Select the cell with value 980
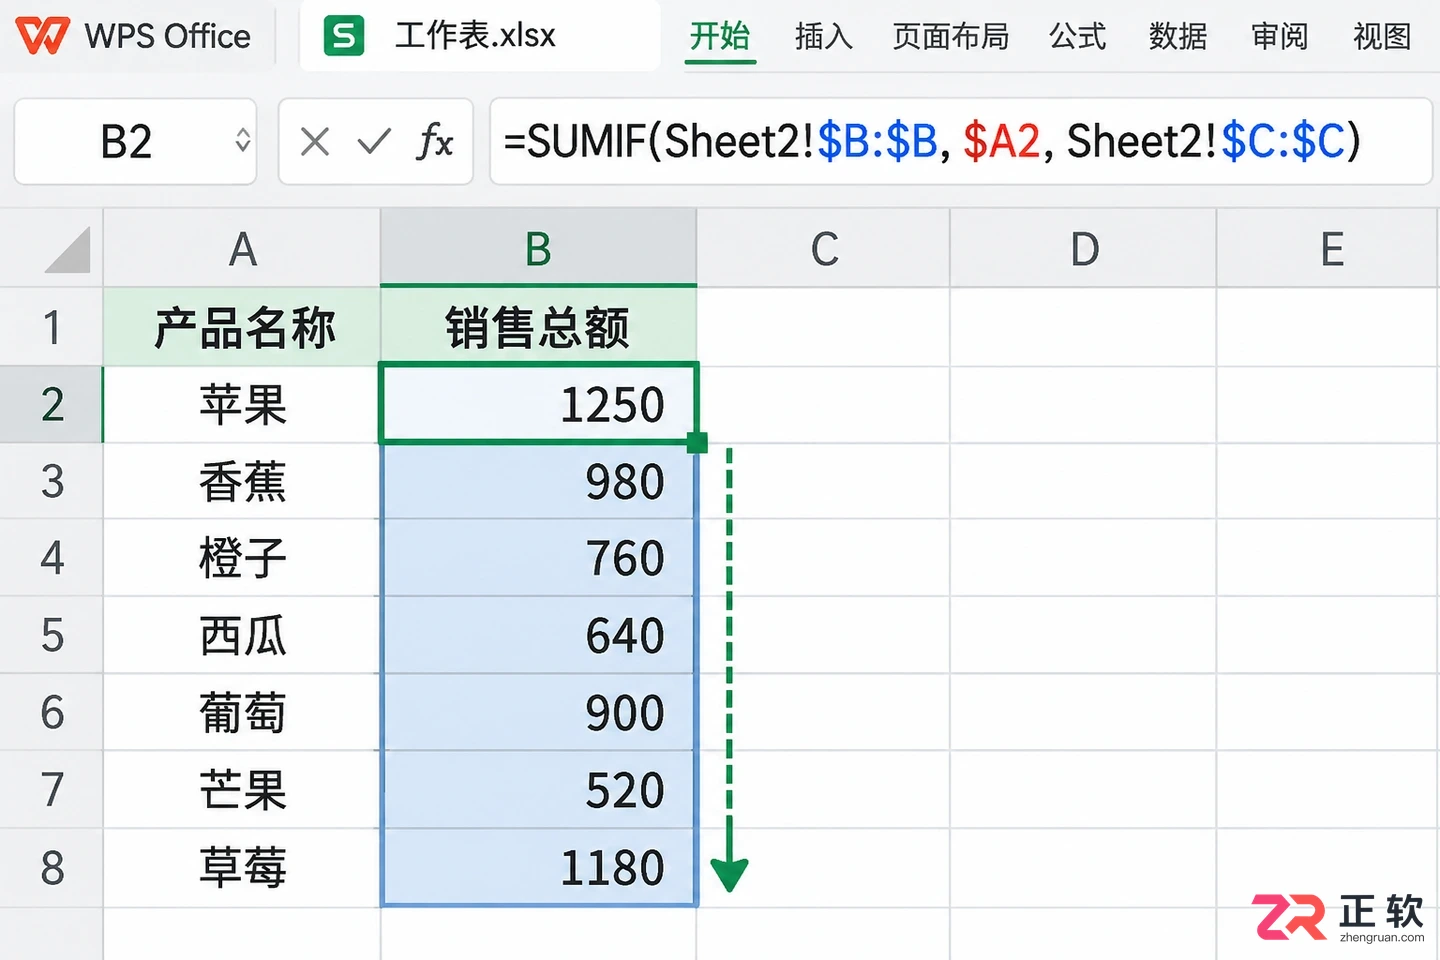This screenshot has width=1440, height=960. [538, 481]
